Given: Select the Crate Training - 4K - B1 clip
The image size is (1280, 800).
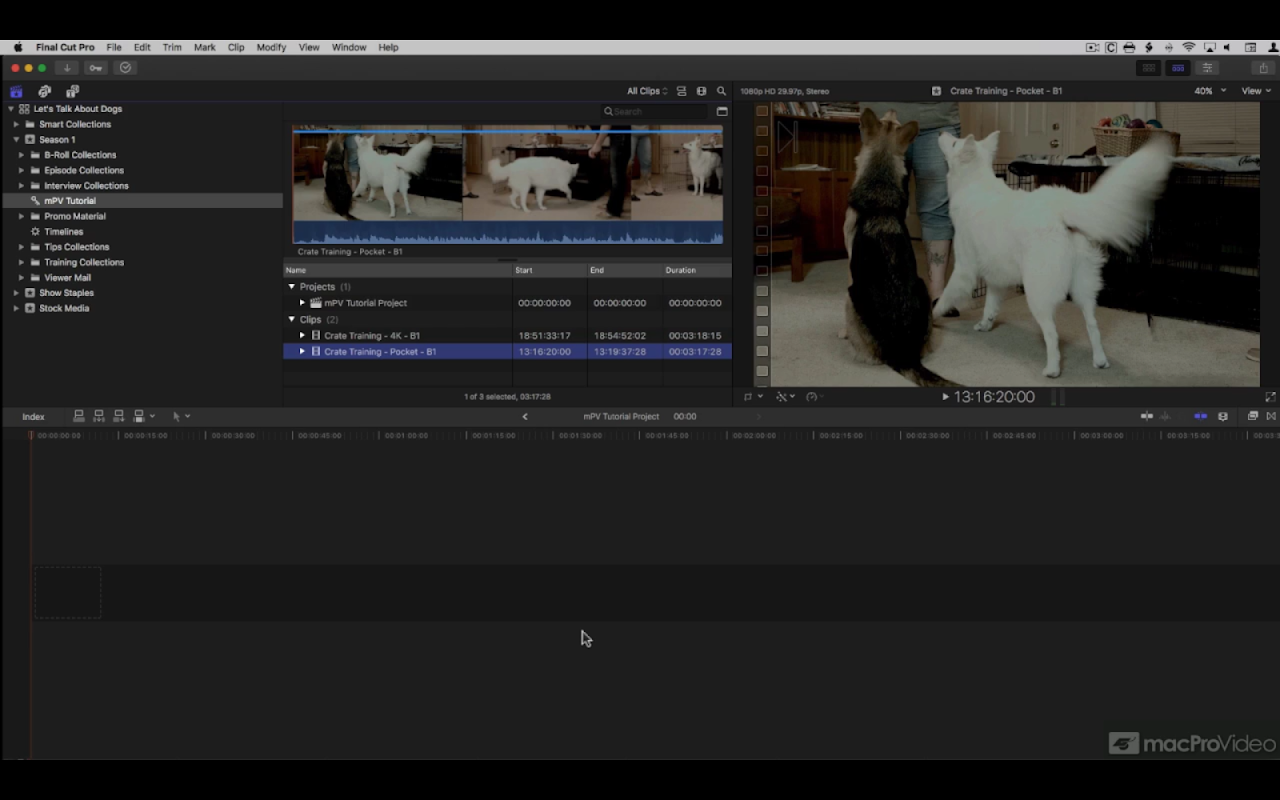Looking at the screenshot, I should (372, 336).
